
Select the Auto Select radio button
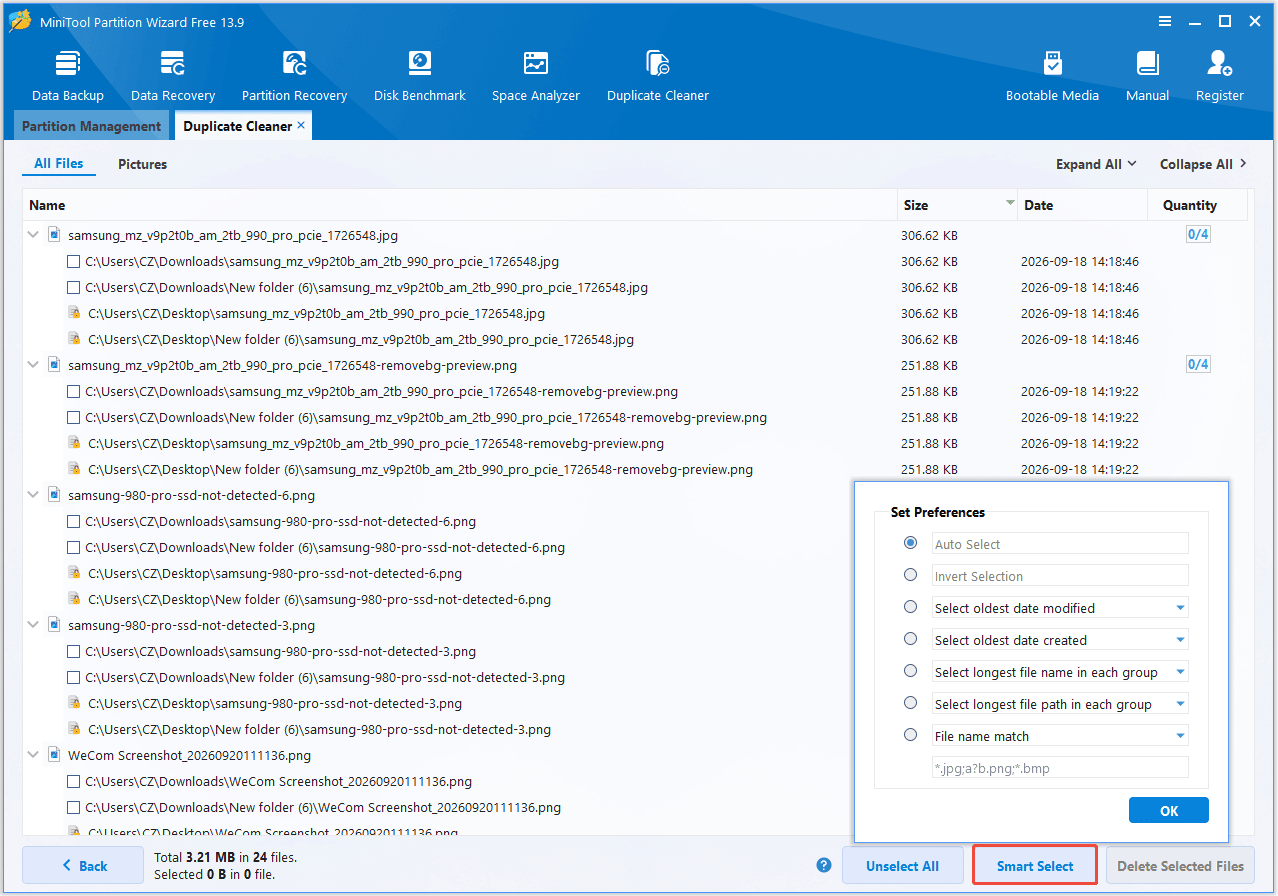(910, 543)
